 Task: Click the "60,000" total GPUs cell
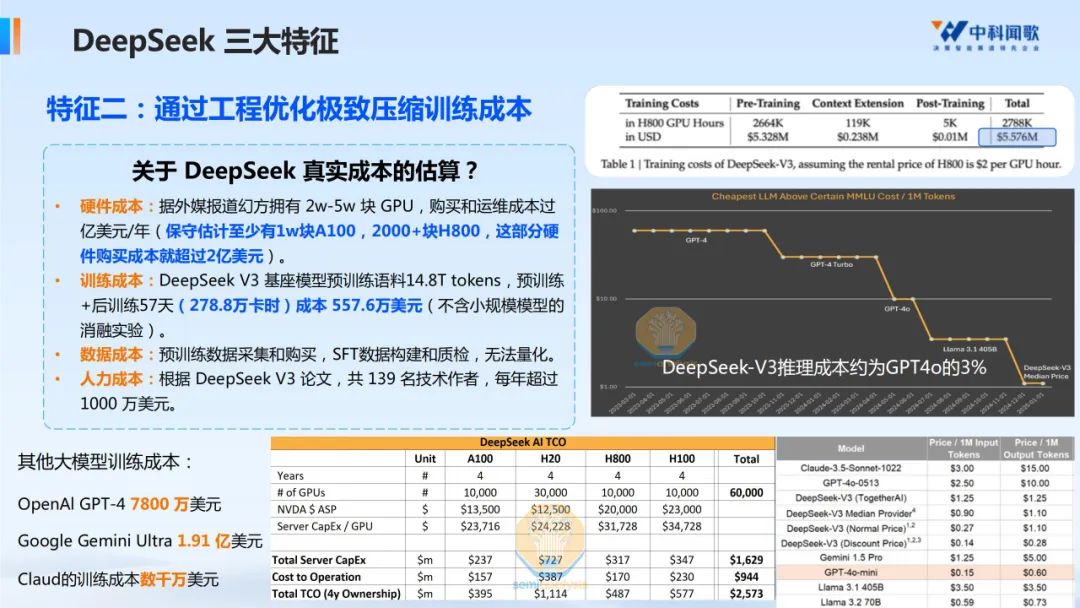point(746,492)
